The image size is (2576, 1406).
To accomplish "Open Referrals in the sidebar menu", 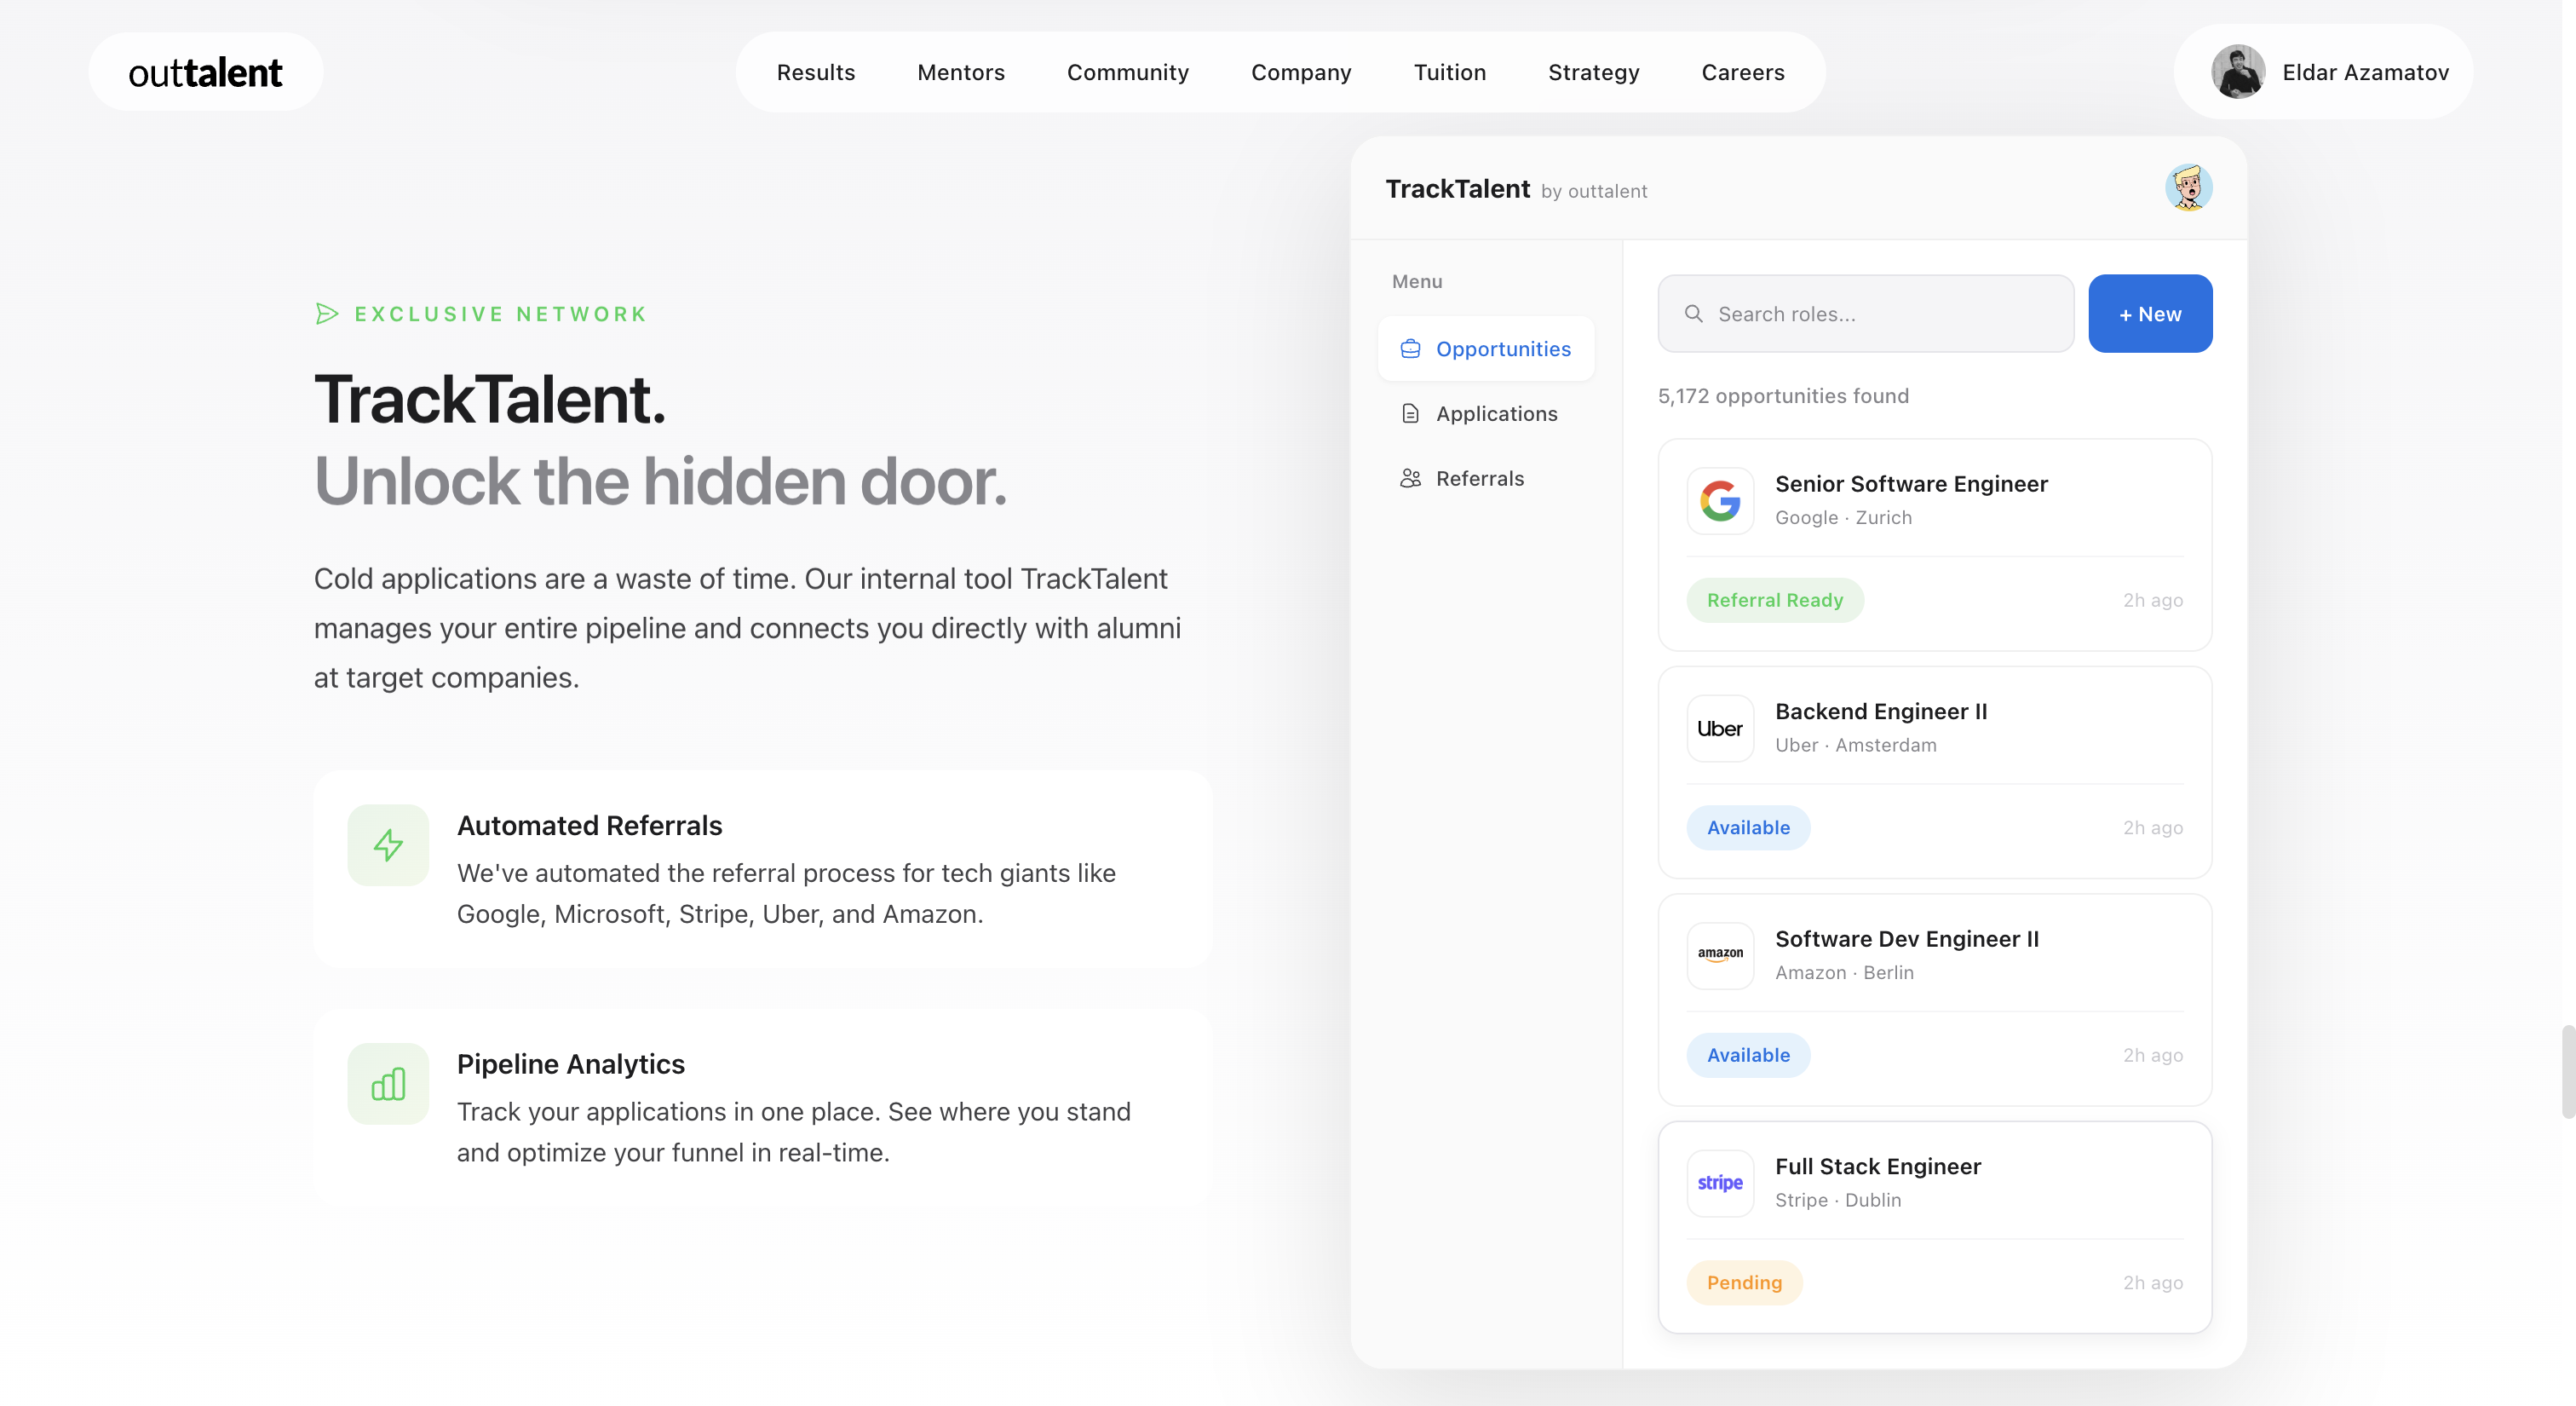I will 1479,478.
